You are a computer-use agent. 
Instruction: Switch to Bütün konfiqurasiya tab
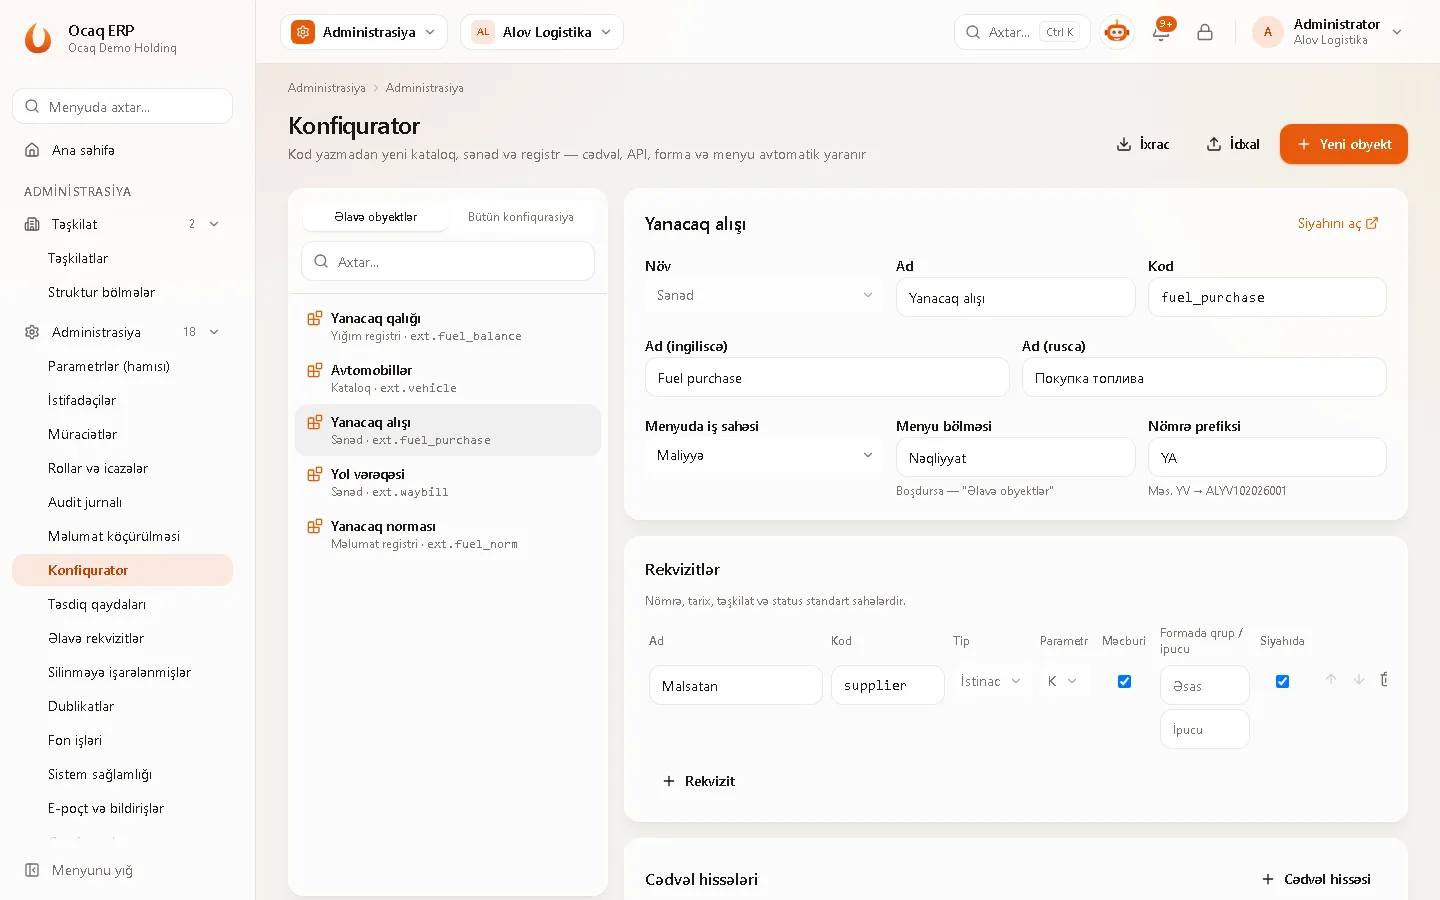coord(521,217)
